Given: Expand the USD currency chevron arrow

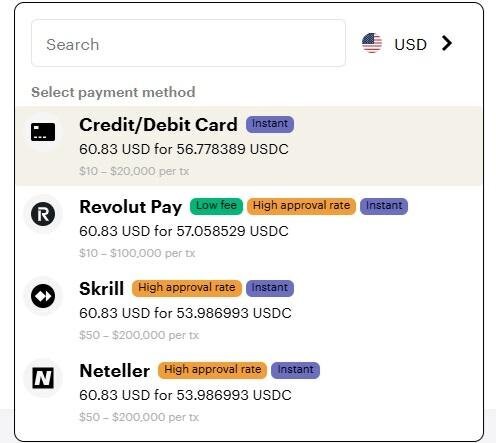Looking at the screenshot, I should (x=447, y=43).
